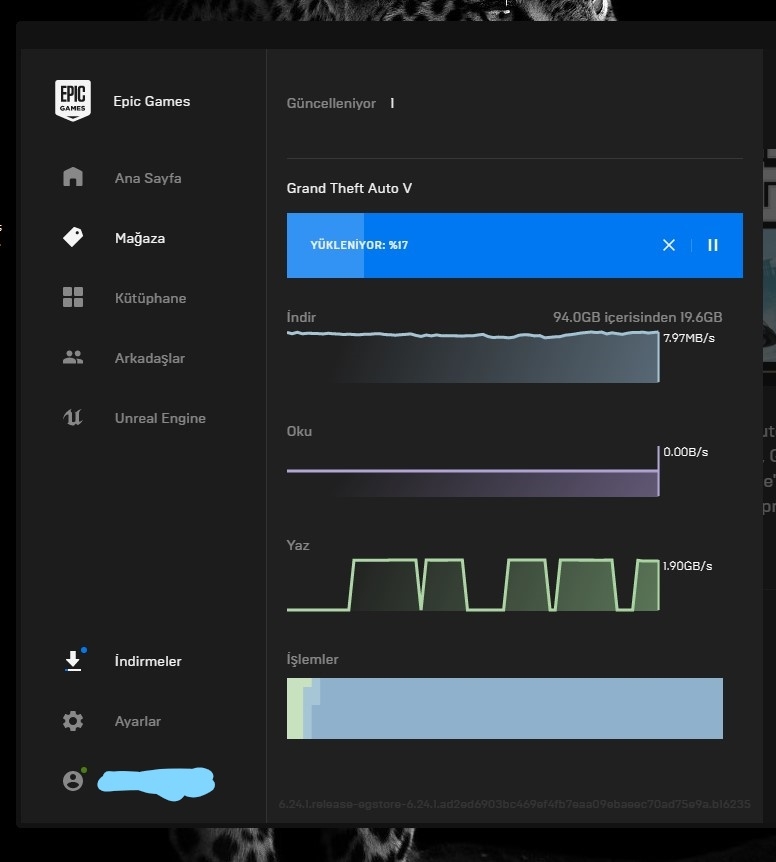Click the Epic Games logo icon
This screenshot has height=862, width=776.
click(x=73, y=101)
